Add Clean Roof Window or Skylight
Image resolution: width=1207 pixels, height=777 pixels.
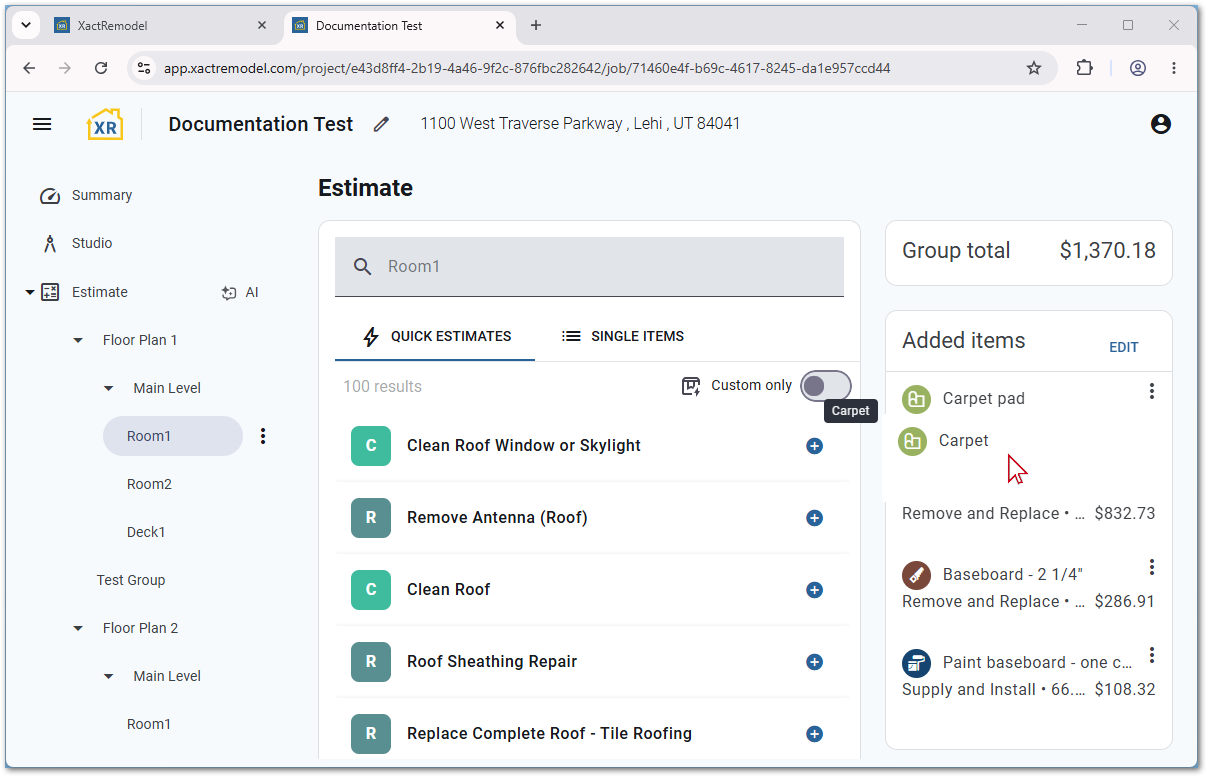point(814,446)
